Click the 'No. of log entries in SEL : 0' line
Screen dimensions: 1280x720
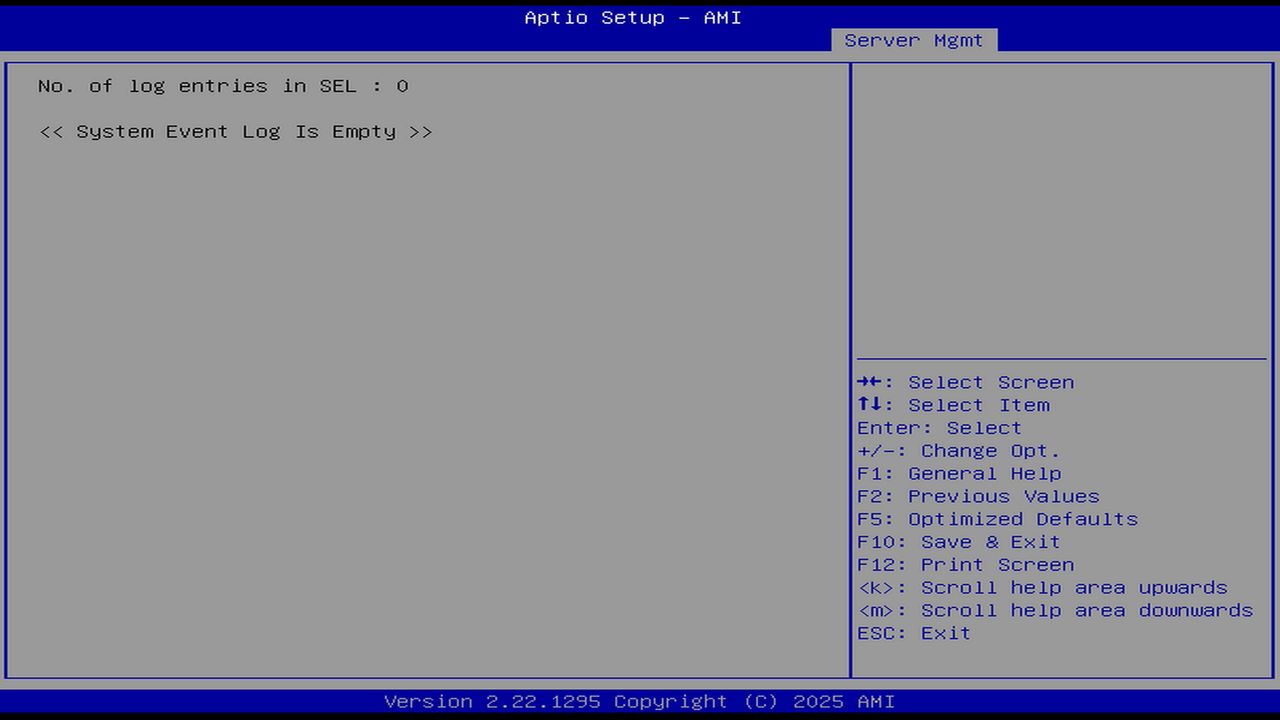pos(223,86)
